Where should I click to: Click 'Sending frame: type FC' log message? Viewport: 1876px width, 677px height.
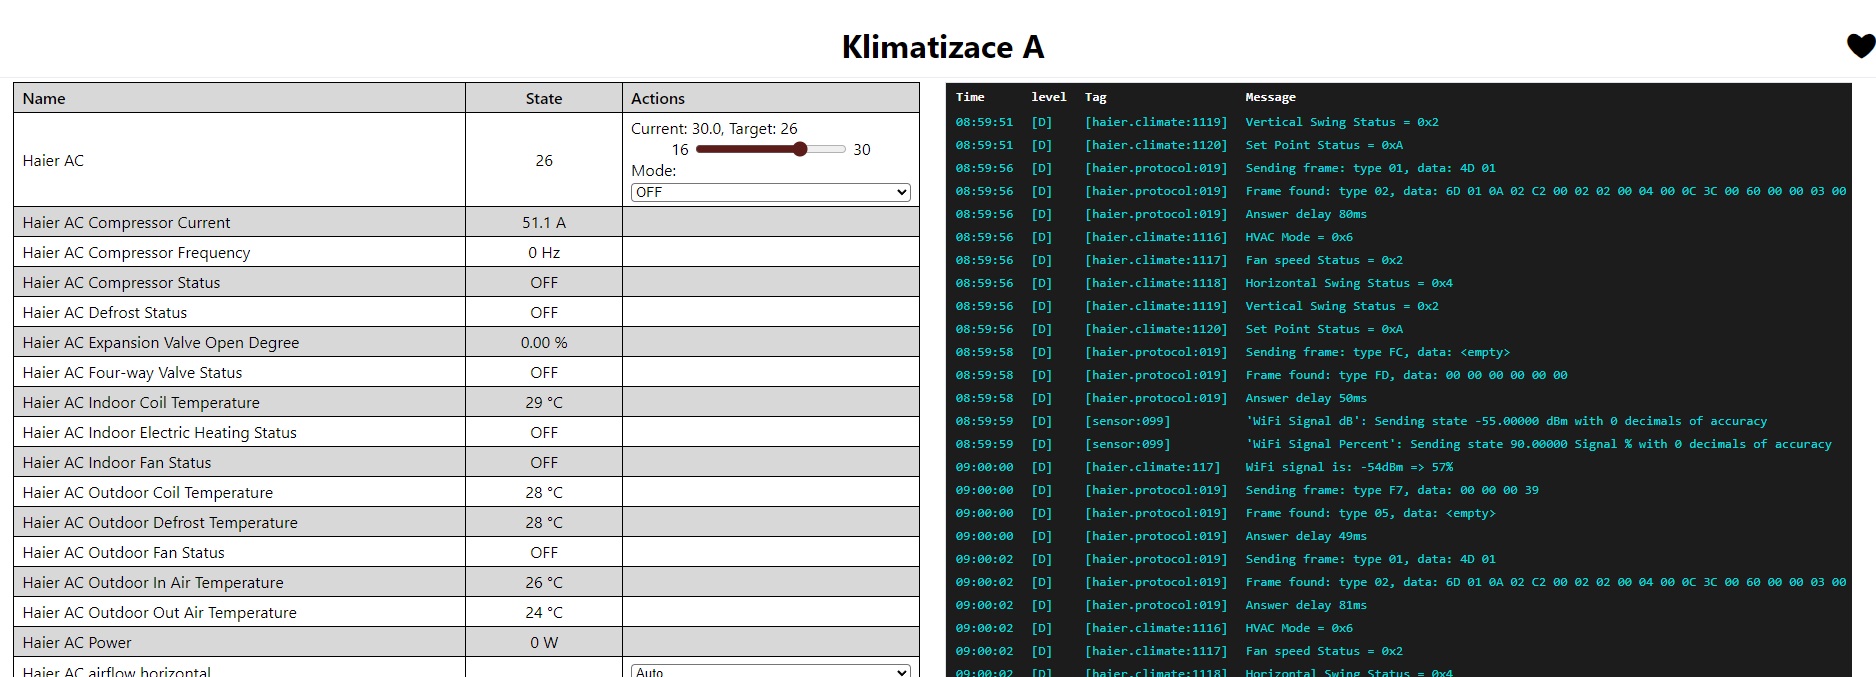pos(1377,352)
